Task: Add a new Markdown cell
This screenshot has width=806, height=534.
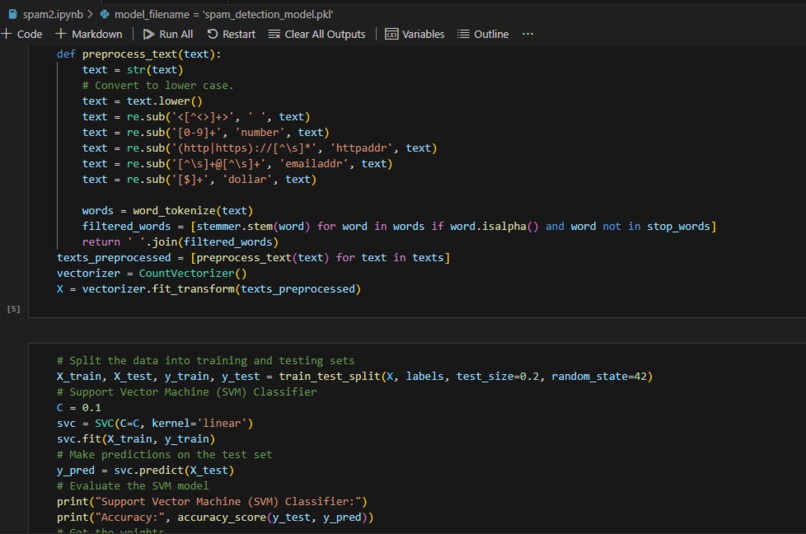Action: pos(89,34)
